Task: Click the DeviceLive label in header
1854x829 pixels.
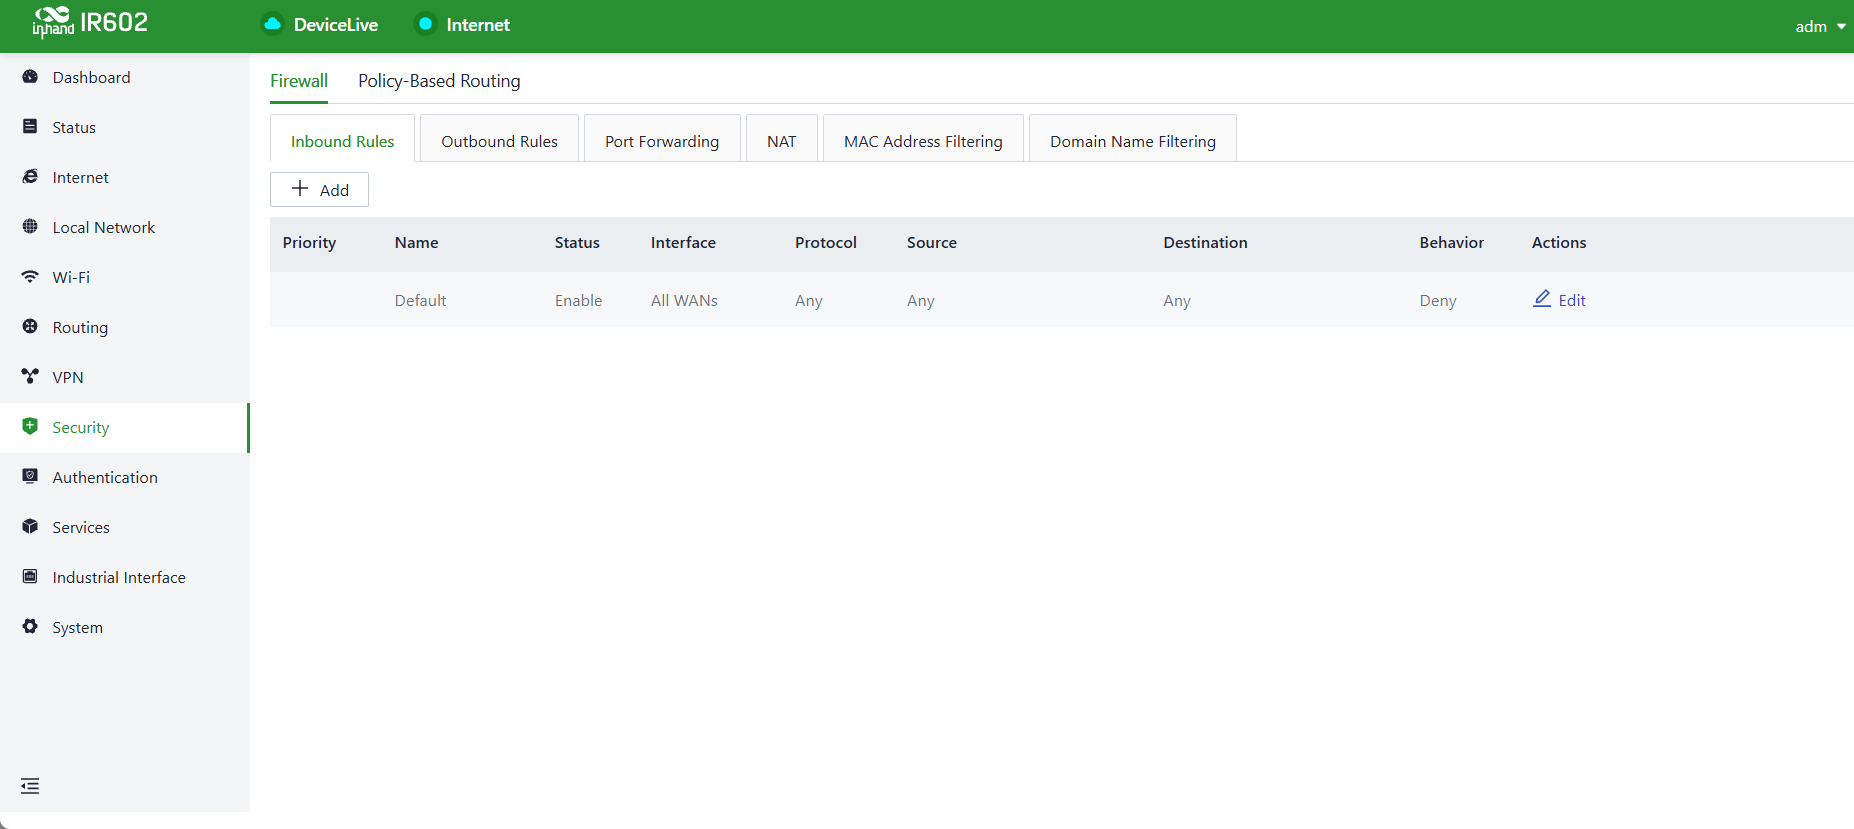Action: pos(336,25)
